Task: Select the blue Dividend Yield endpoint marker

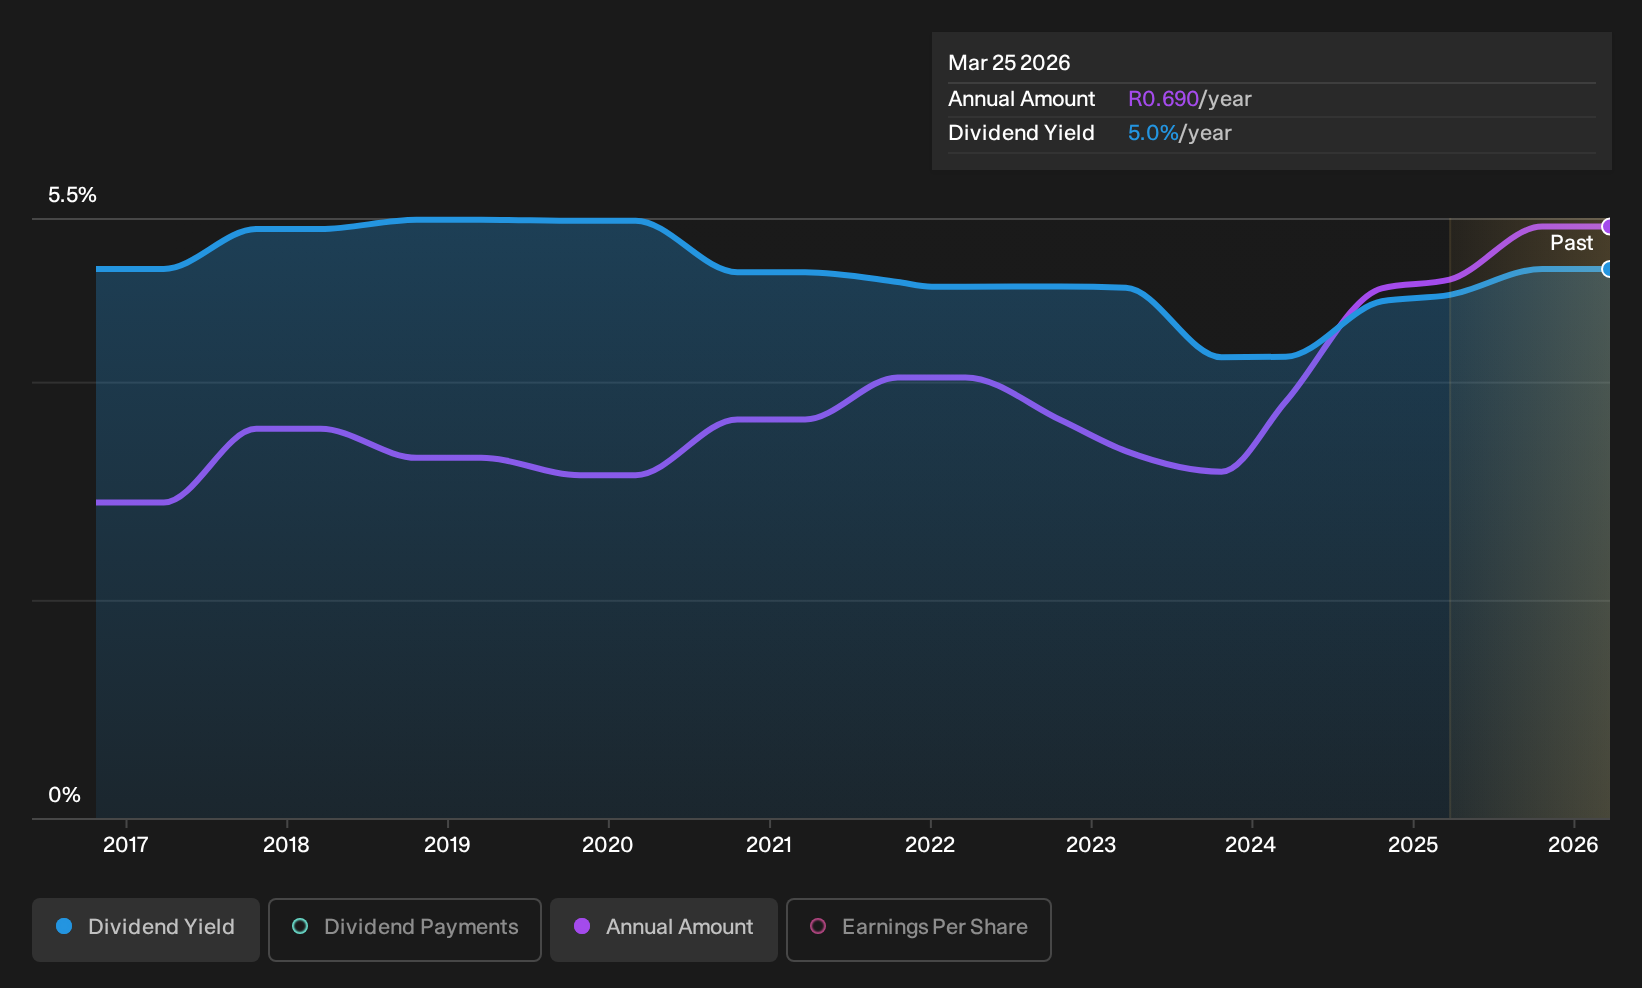Action: pos(1608,269)
